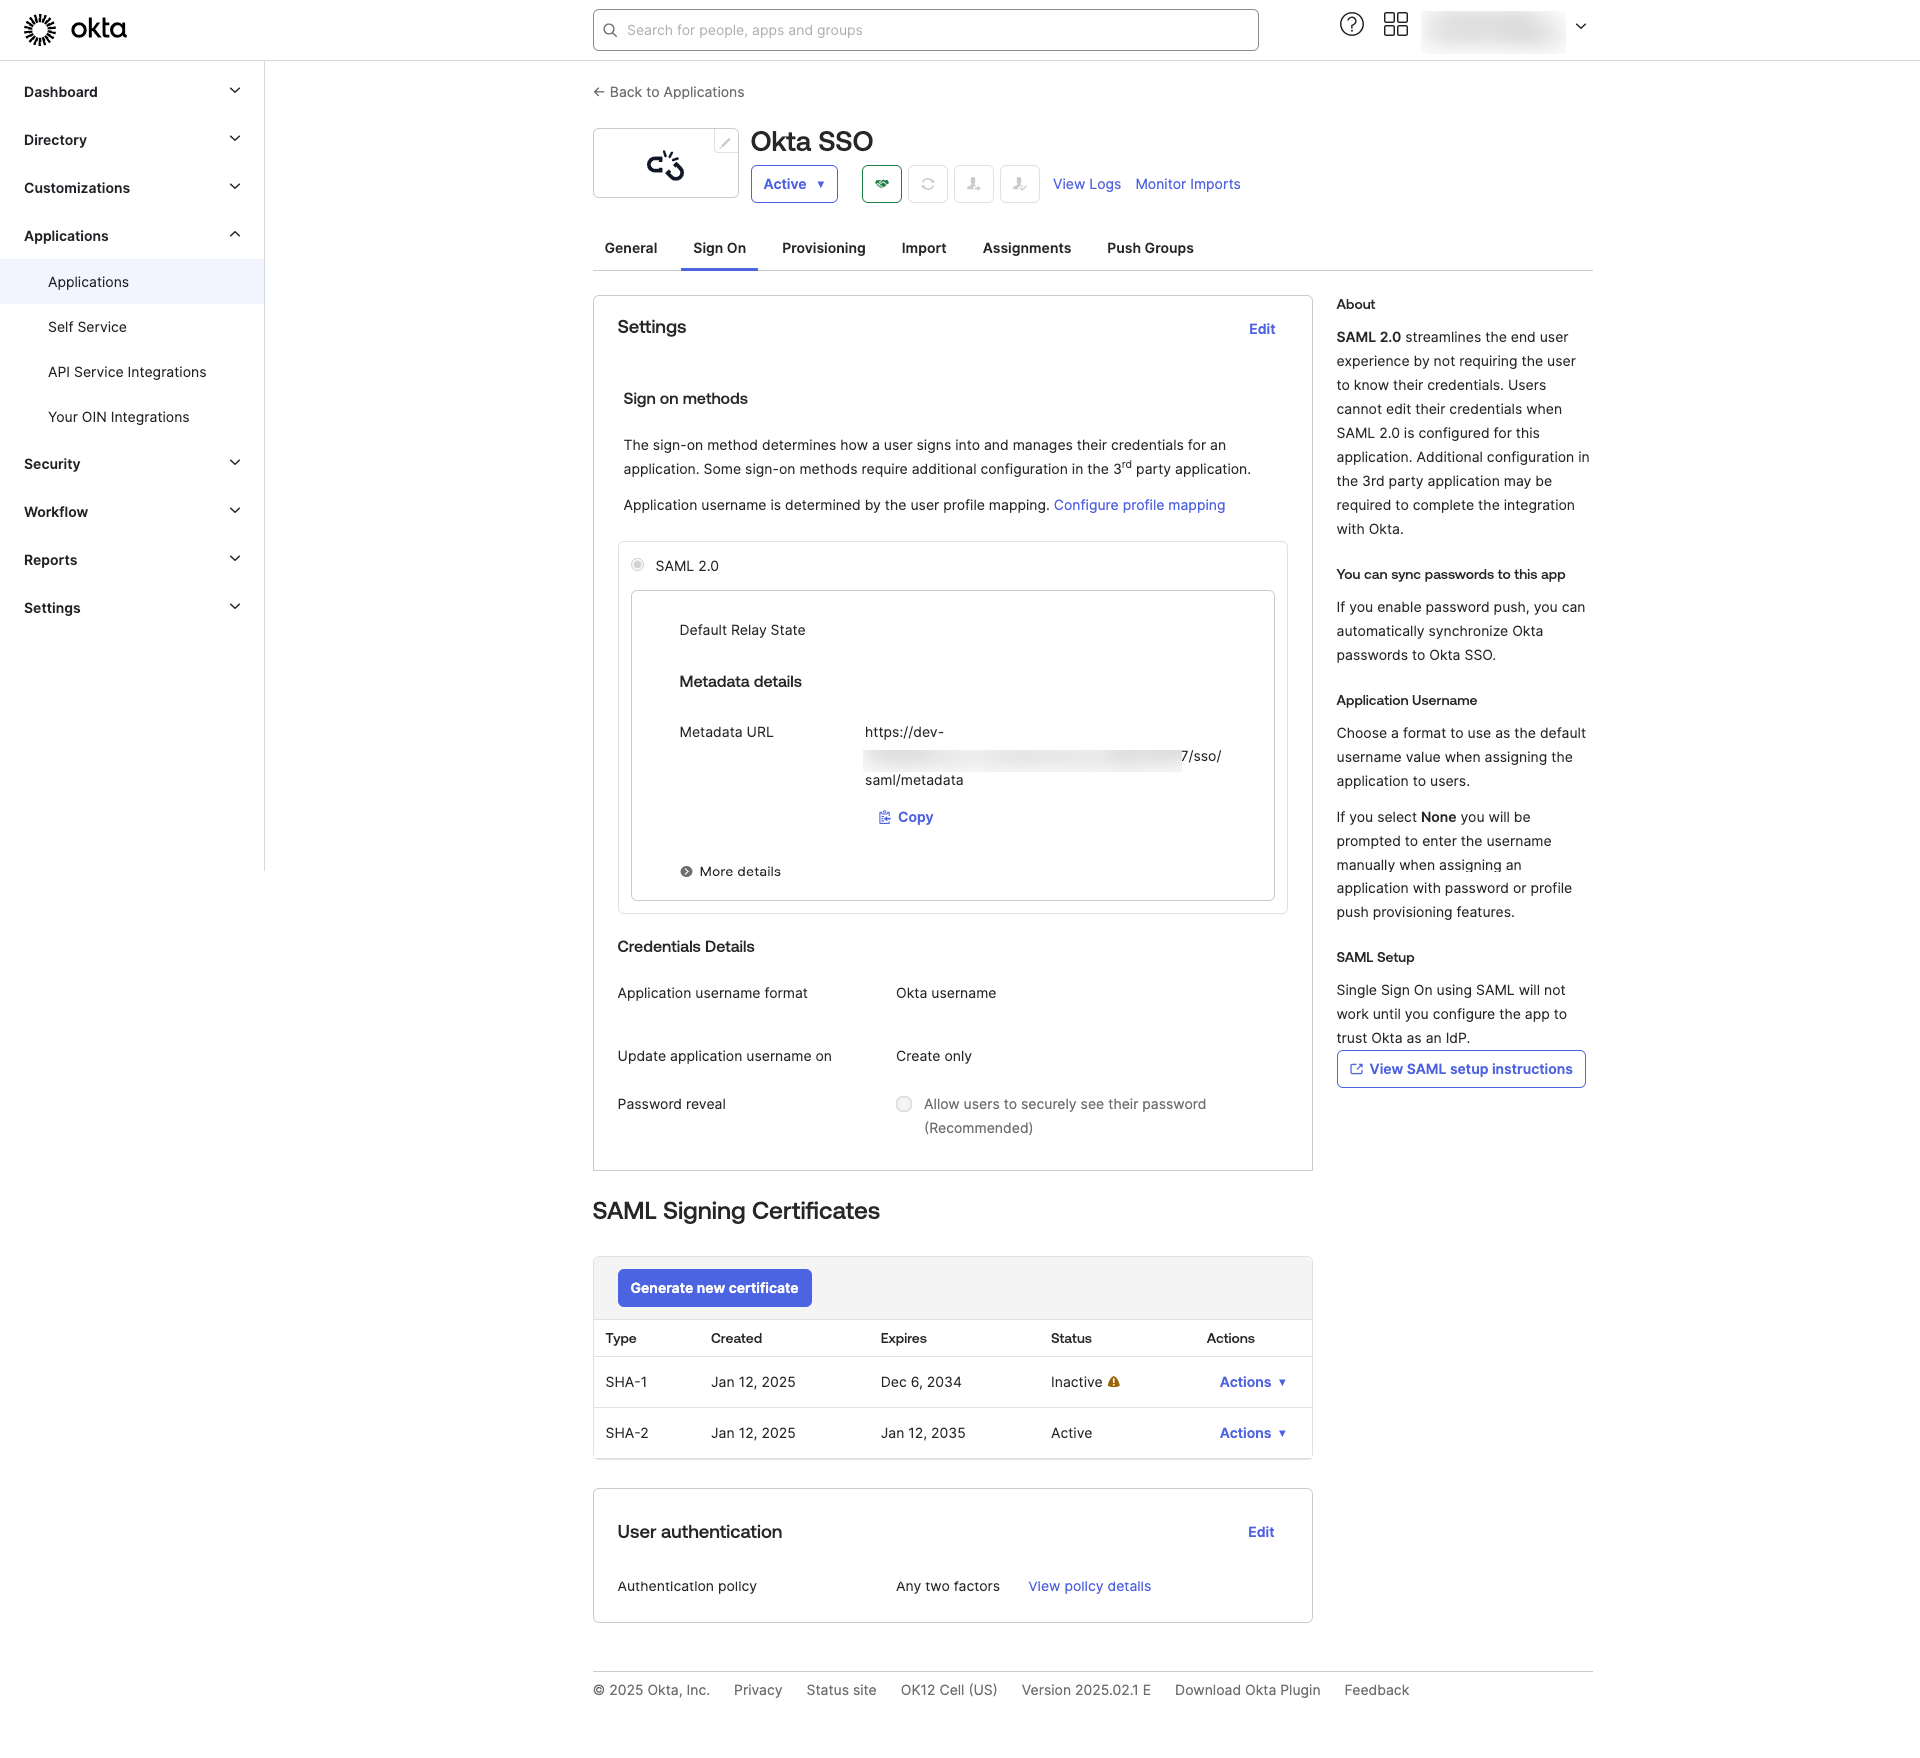Viewport: 1920px width, 1758px height.
Task: Click the import users person icon
Action: click(x=974, y=184)
